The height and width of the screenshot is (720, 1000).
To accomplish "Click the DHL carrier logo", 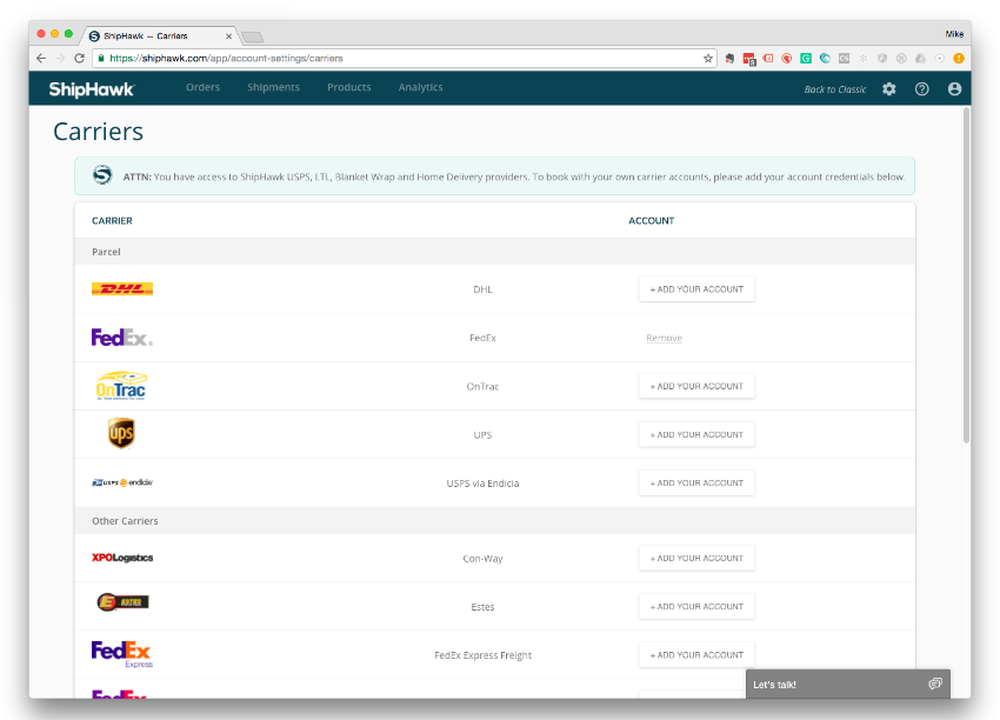I will 122,289.
